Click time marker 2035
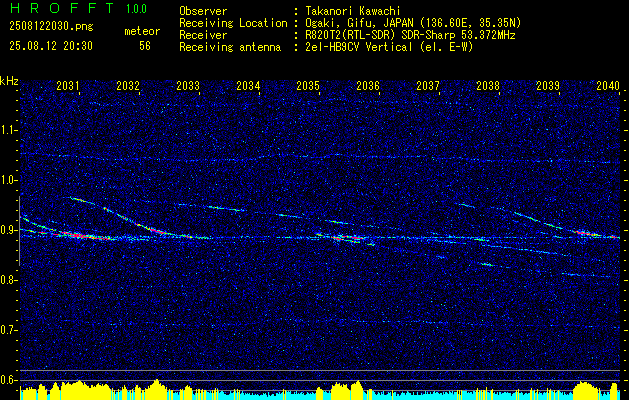Image resolution: width=629 pixels, height=400 pixels. pos(308,85)
